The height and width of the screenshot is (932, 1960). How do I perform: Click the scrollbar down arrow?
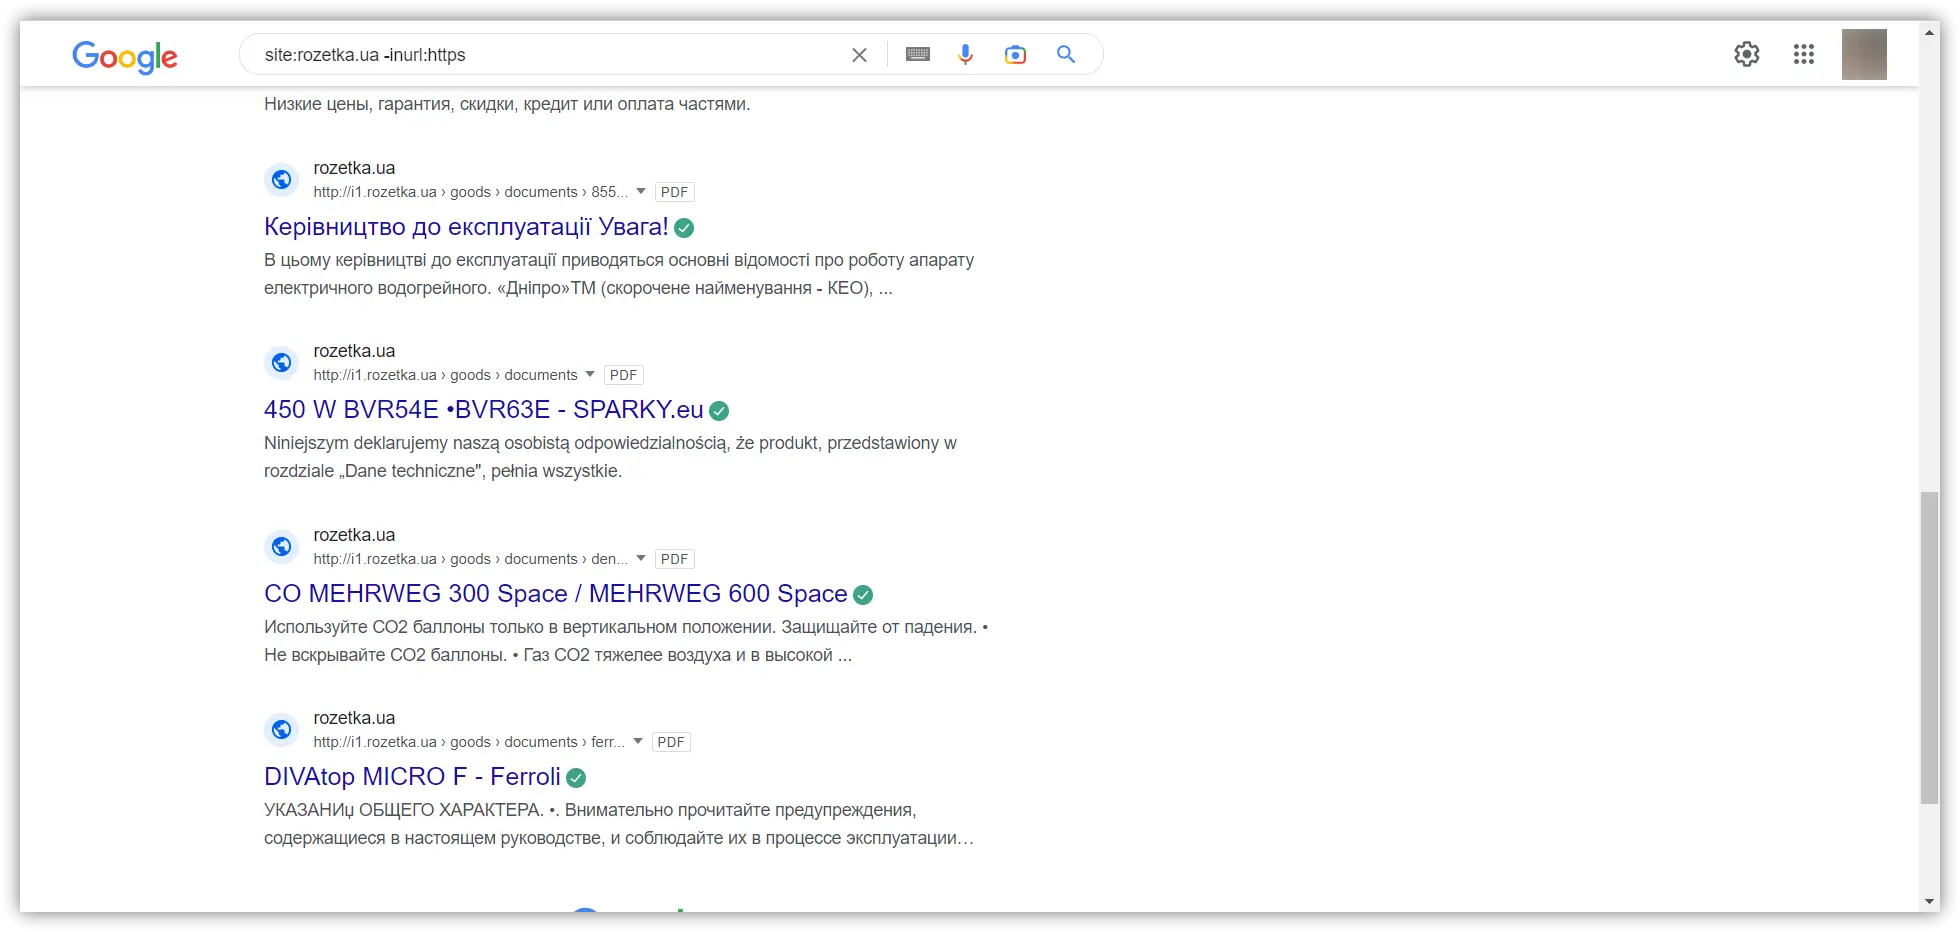click(1929, 902)
